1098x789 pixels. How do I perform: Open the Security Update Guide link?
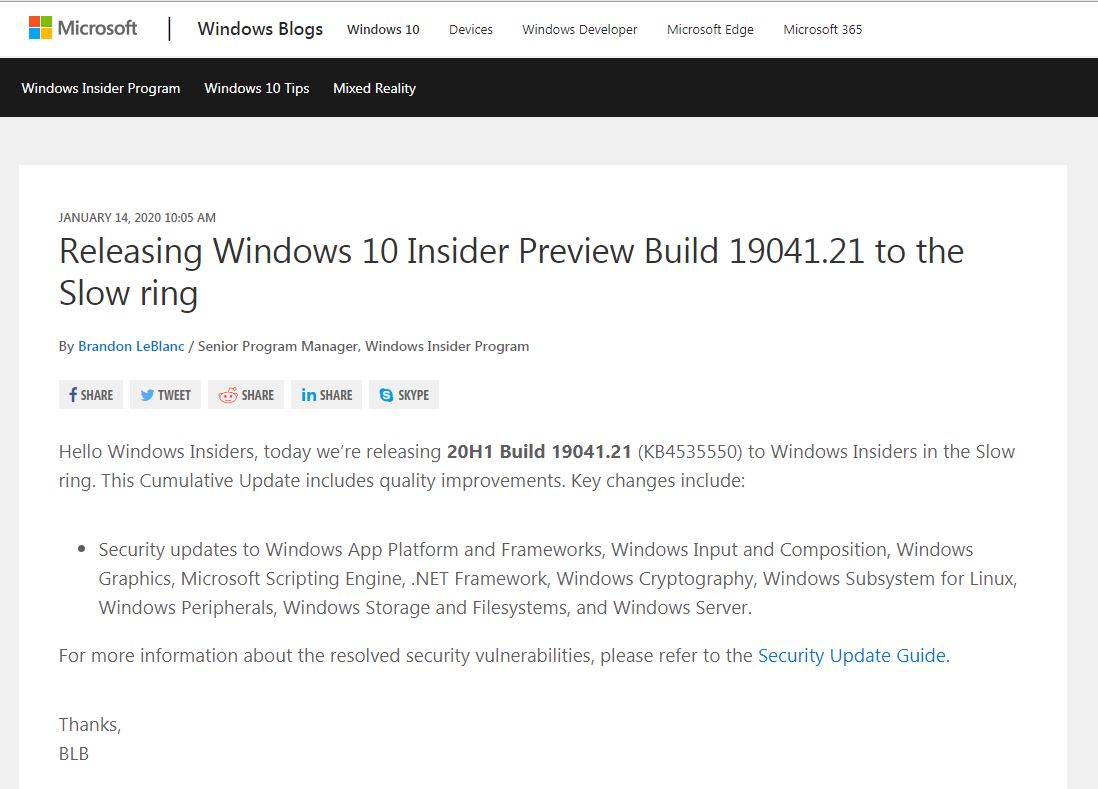[852, 655]
